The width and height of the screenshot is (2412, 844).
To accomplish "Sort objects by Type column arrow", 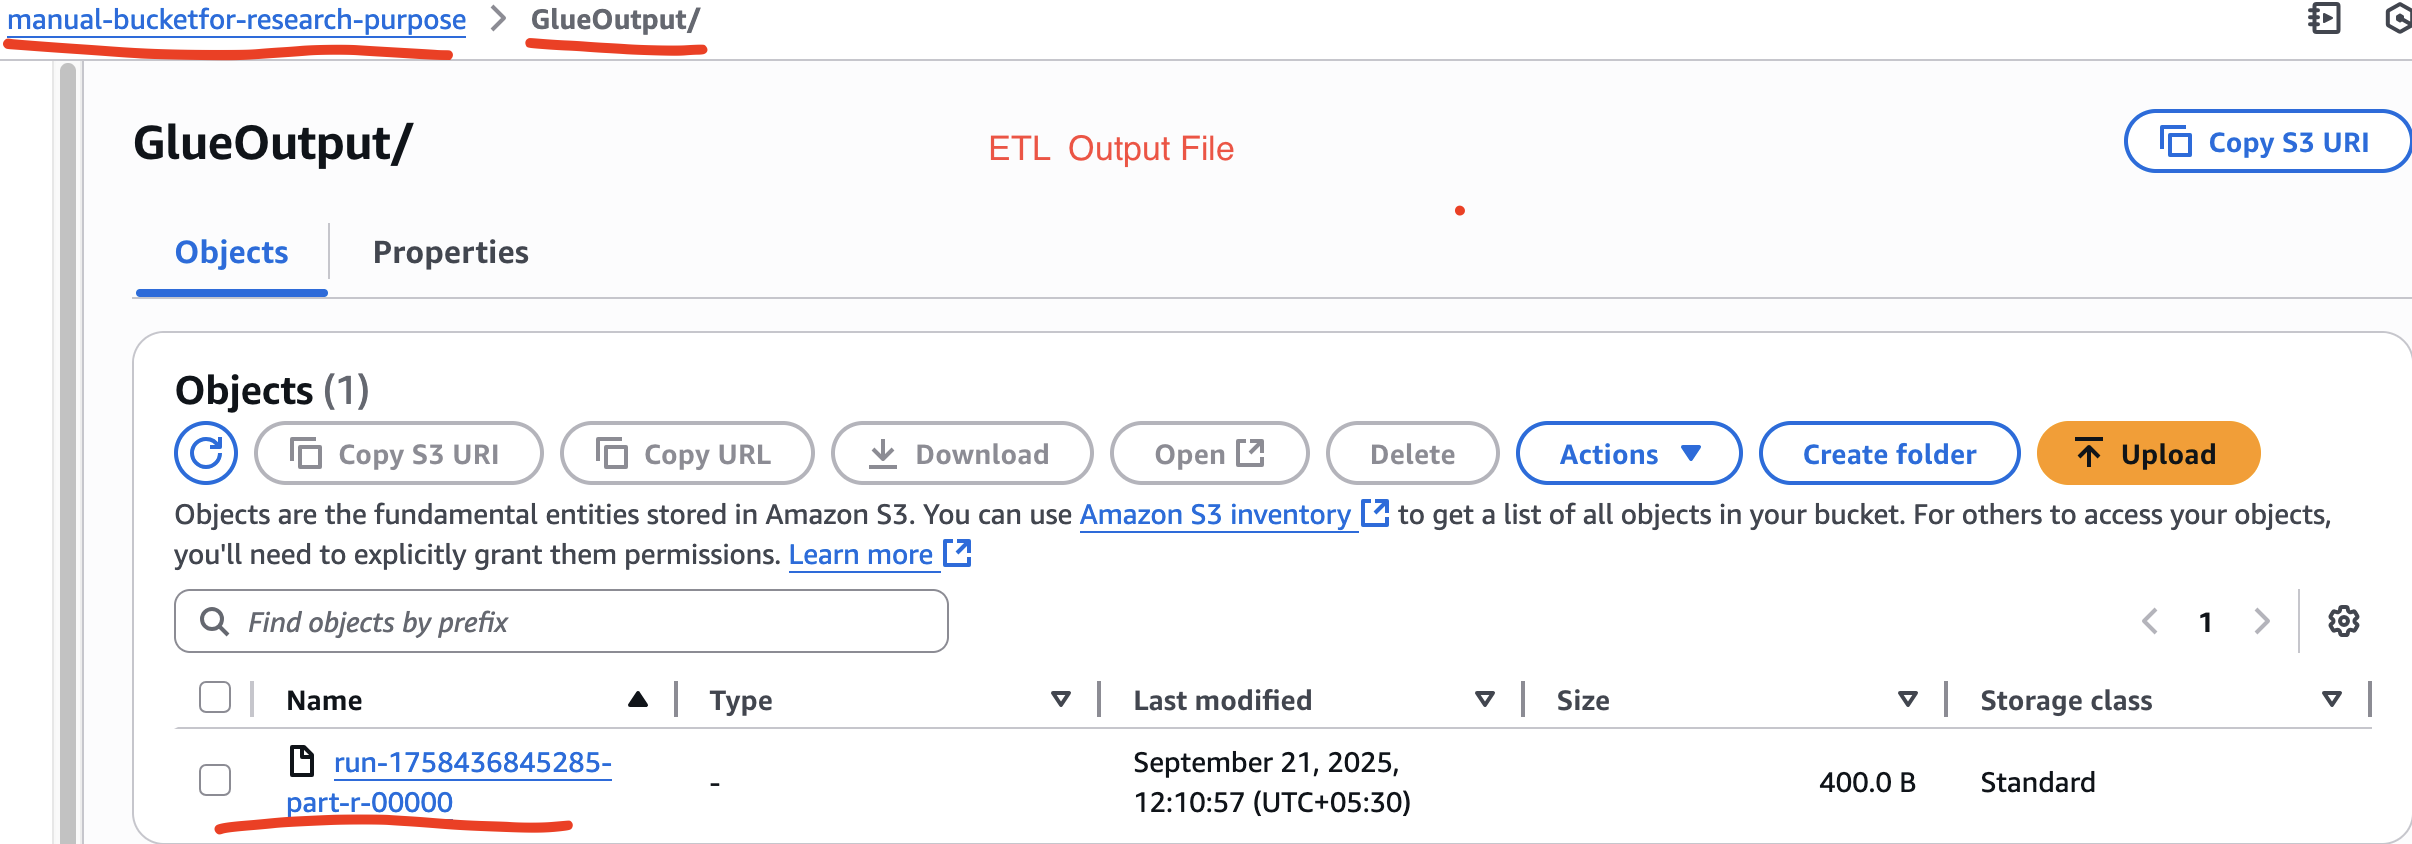I will 1061,699.
